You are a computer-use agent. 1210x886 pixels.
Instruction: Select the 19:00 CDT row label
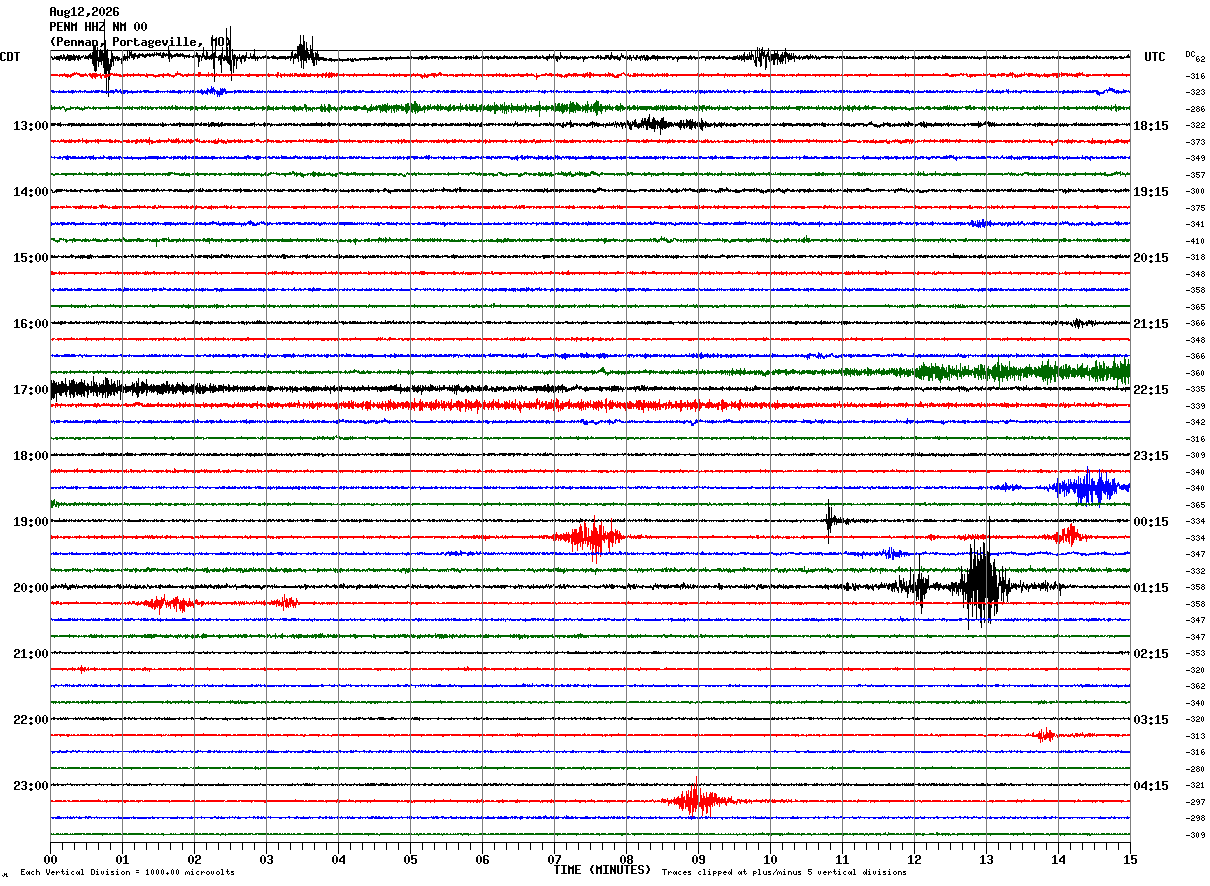point(30,522)
